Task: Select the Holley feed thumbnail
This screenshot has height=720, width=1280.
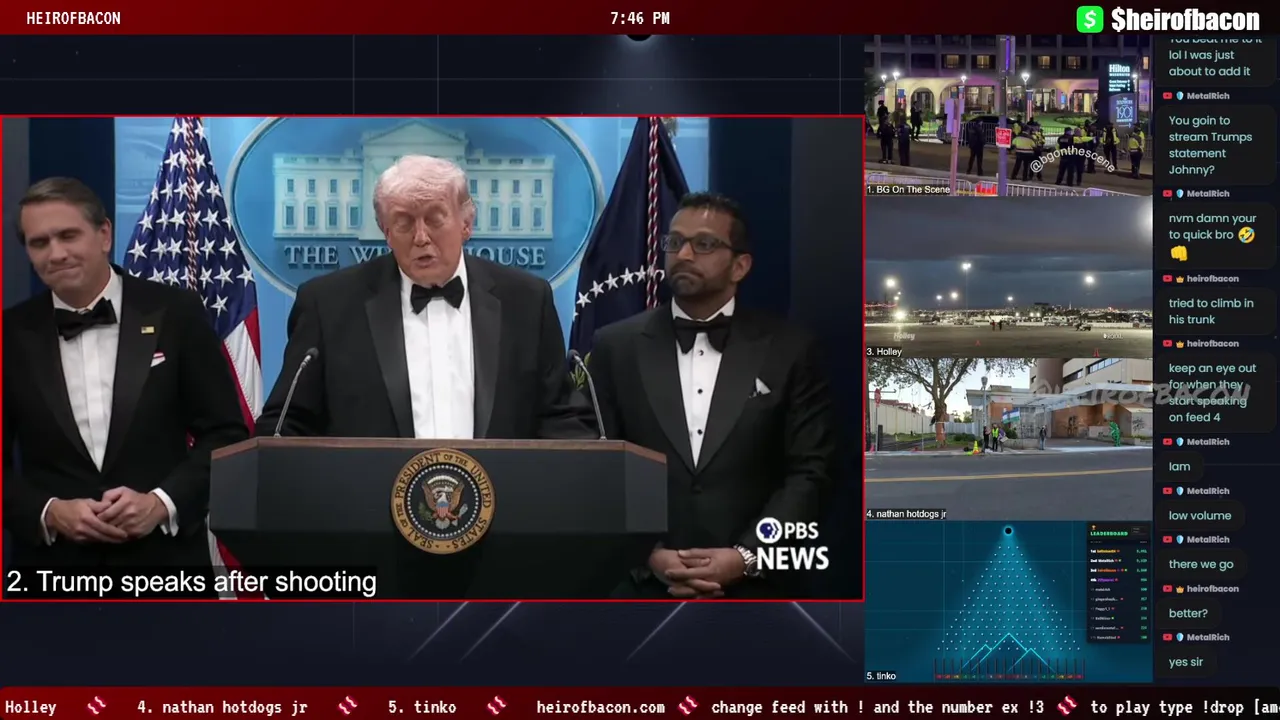Action: coord(1008,277)
